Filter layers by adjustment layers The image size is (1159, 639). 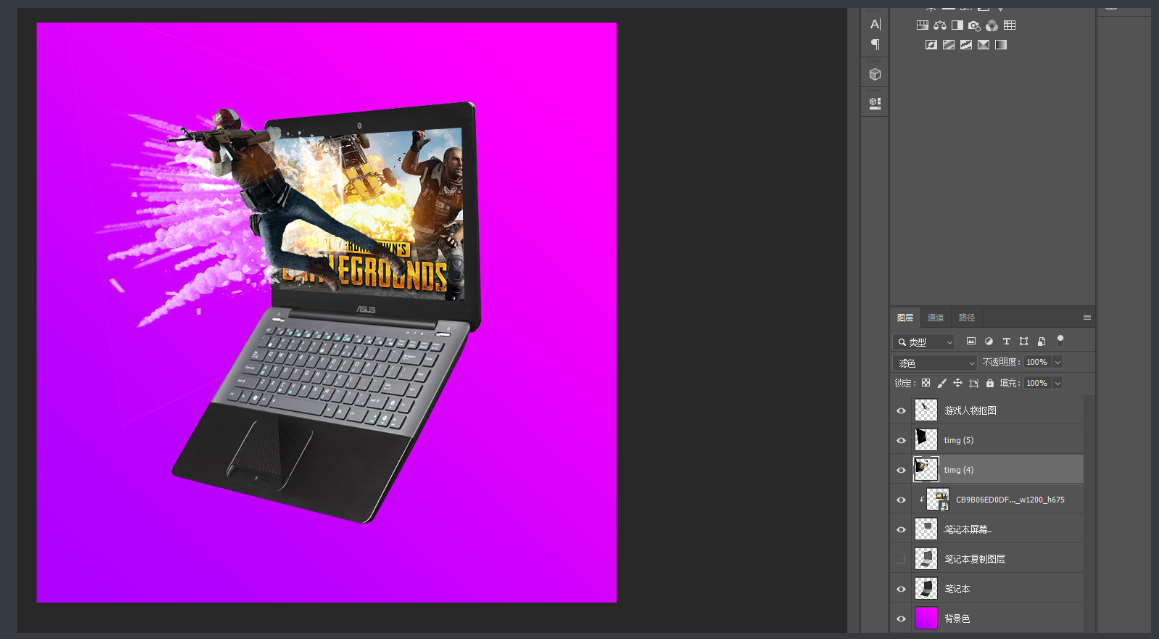(989, 341)
